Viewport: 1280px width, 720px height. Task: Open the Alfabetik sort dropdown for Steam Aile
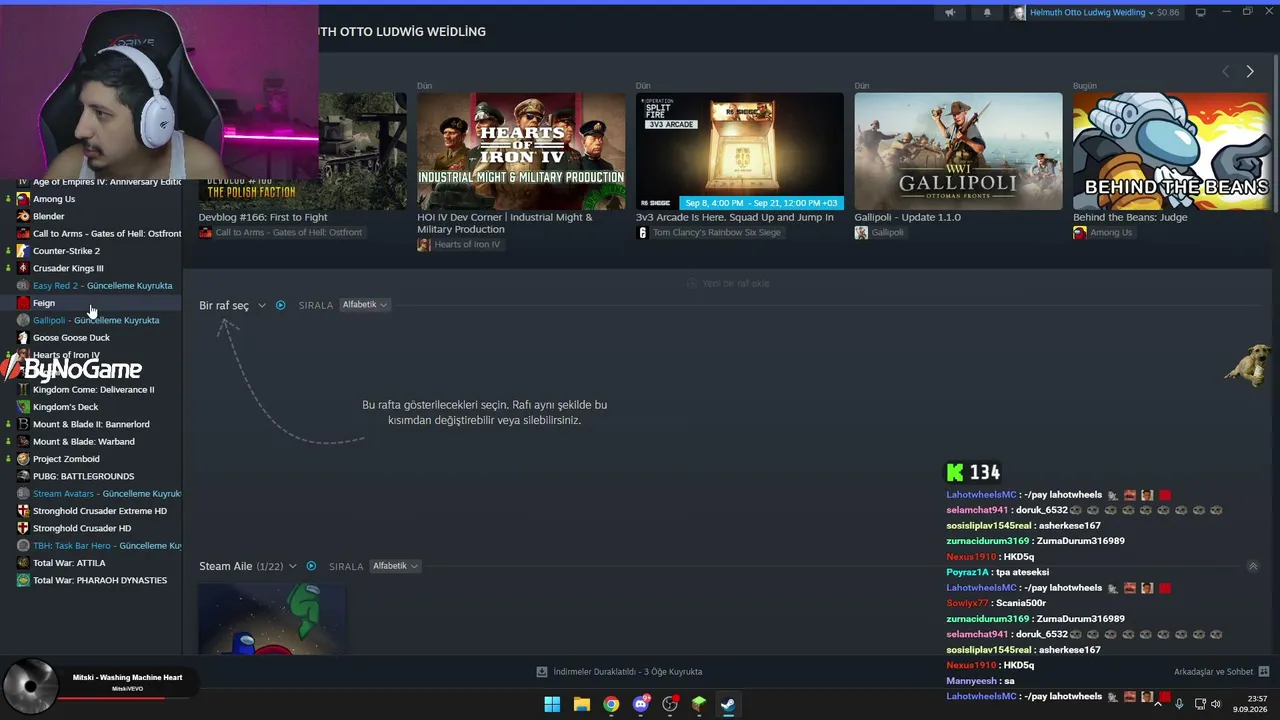395,566
